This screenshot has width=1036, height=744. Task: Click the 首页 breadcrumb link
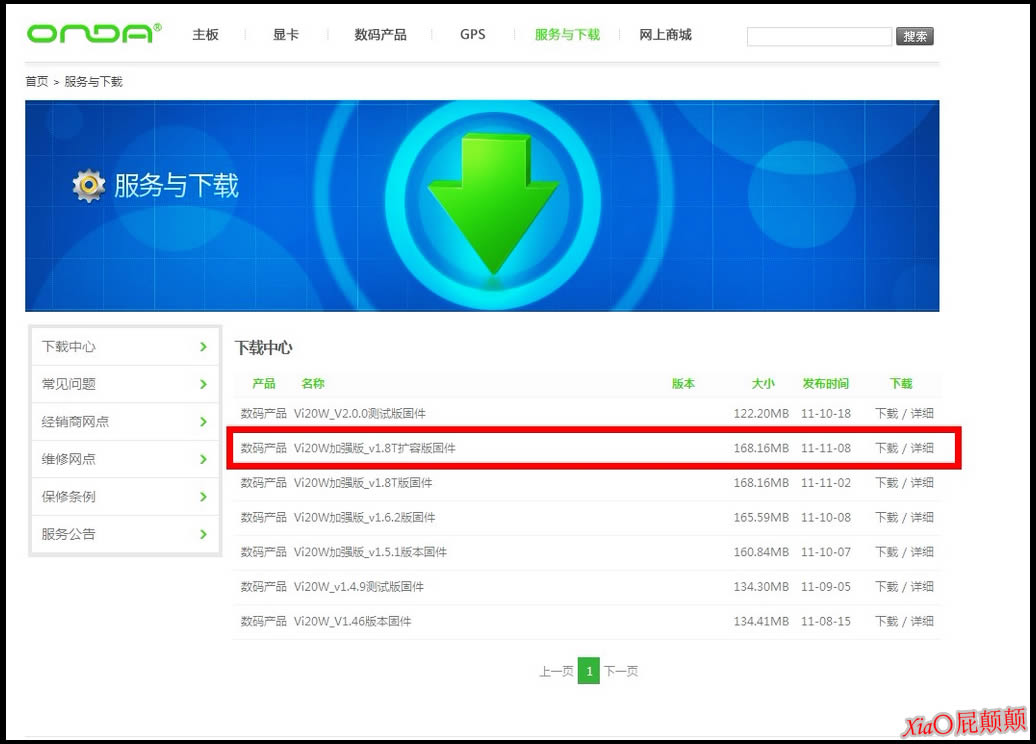36,82
